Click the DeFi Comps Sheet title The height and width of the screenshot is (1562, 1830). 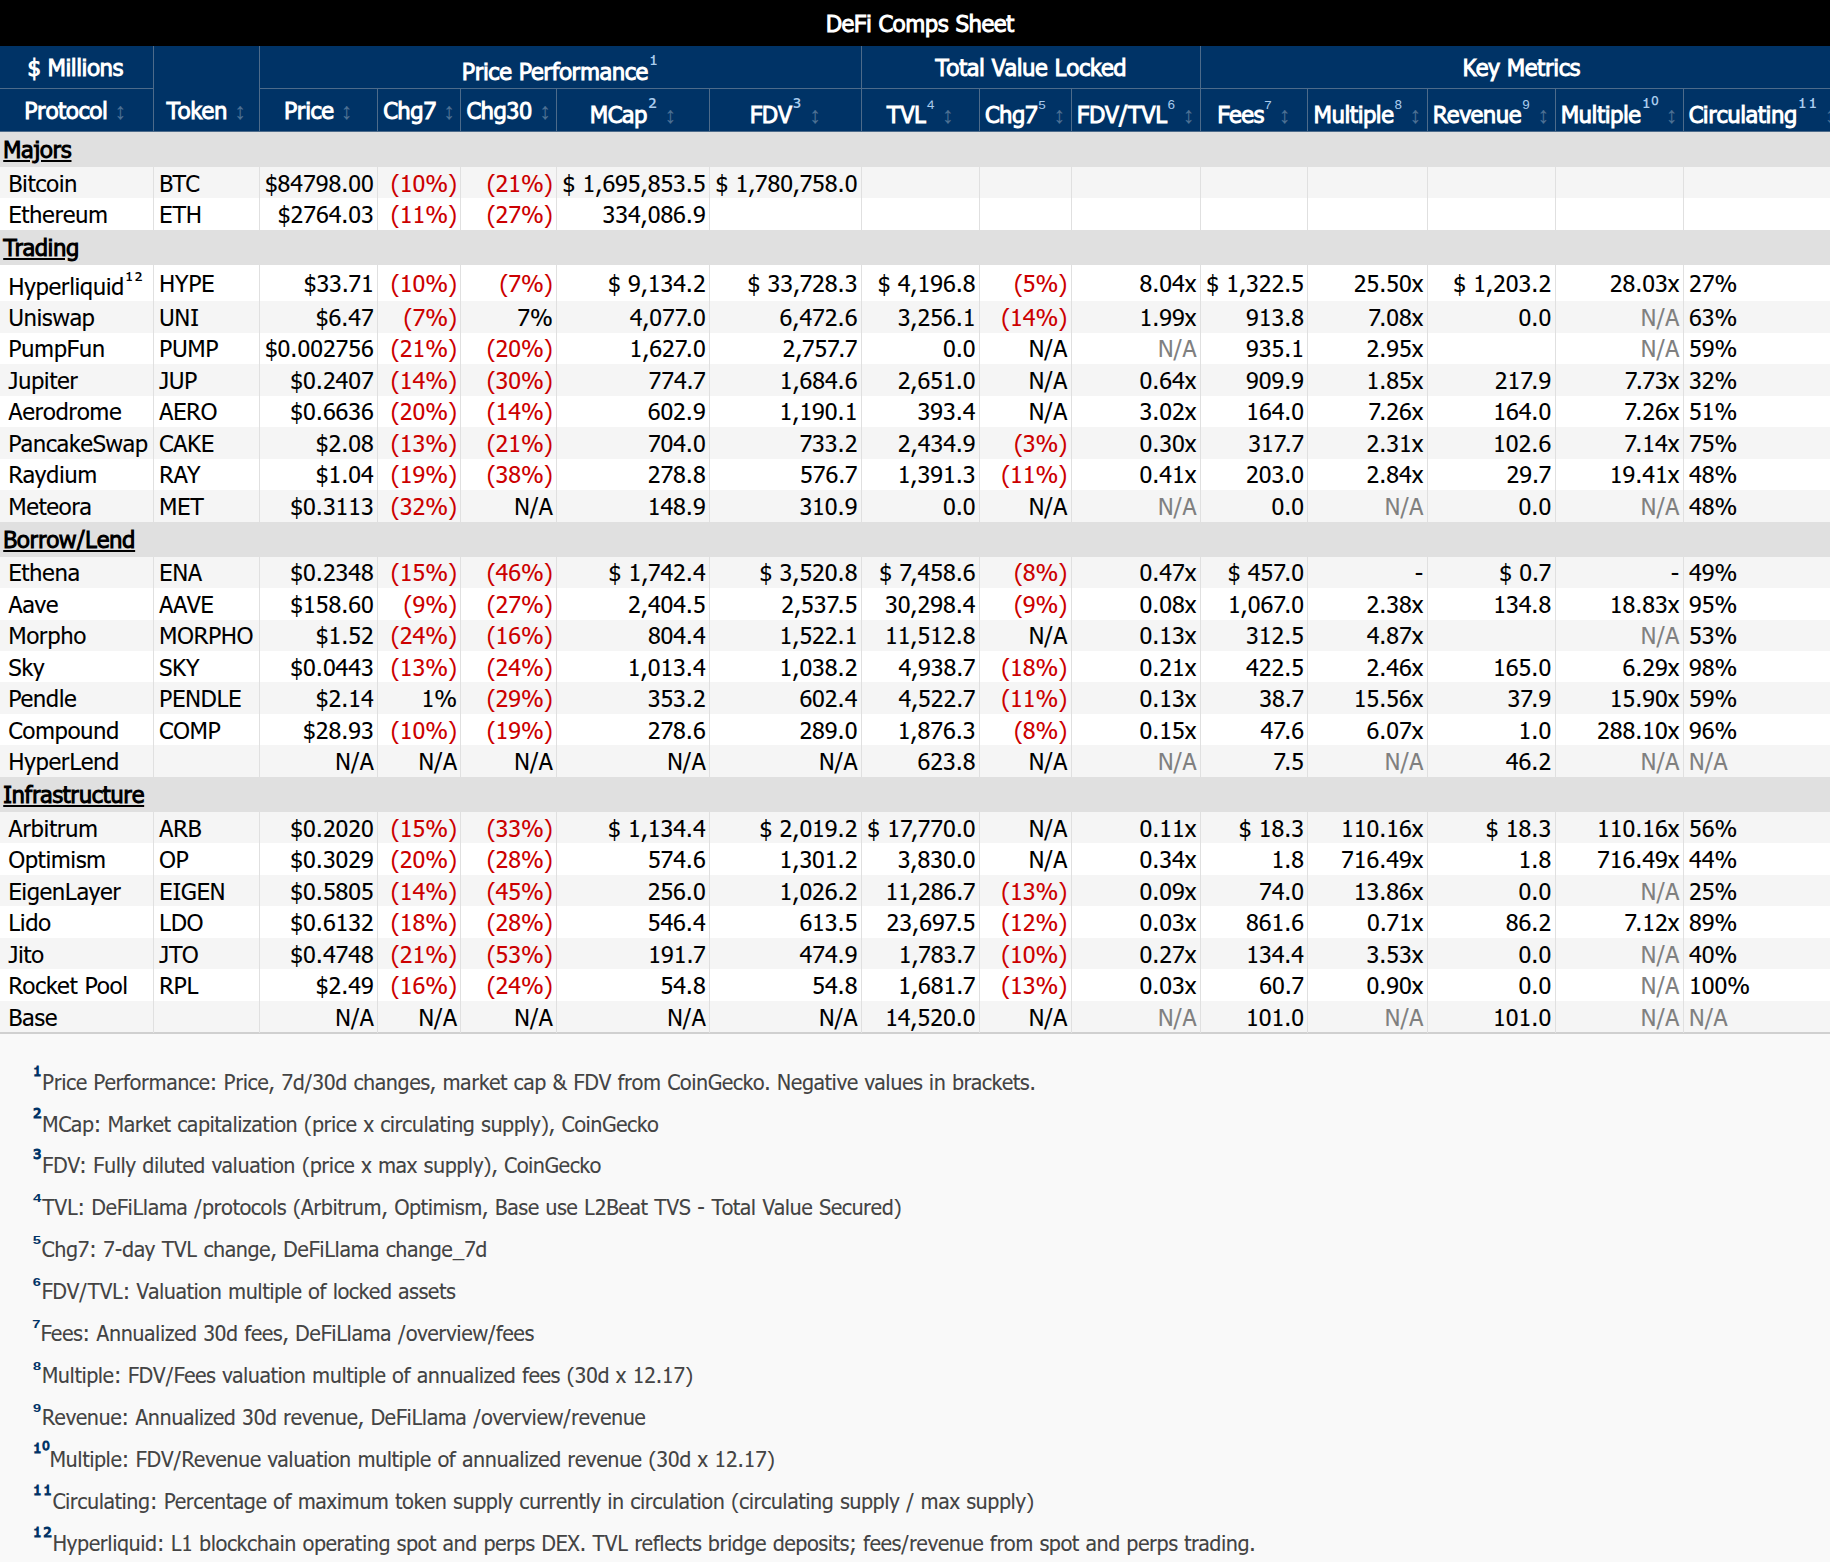(x=920, y=24)
